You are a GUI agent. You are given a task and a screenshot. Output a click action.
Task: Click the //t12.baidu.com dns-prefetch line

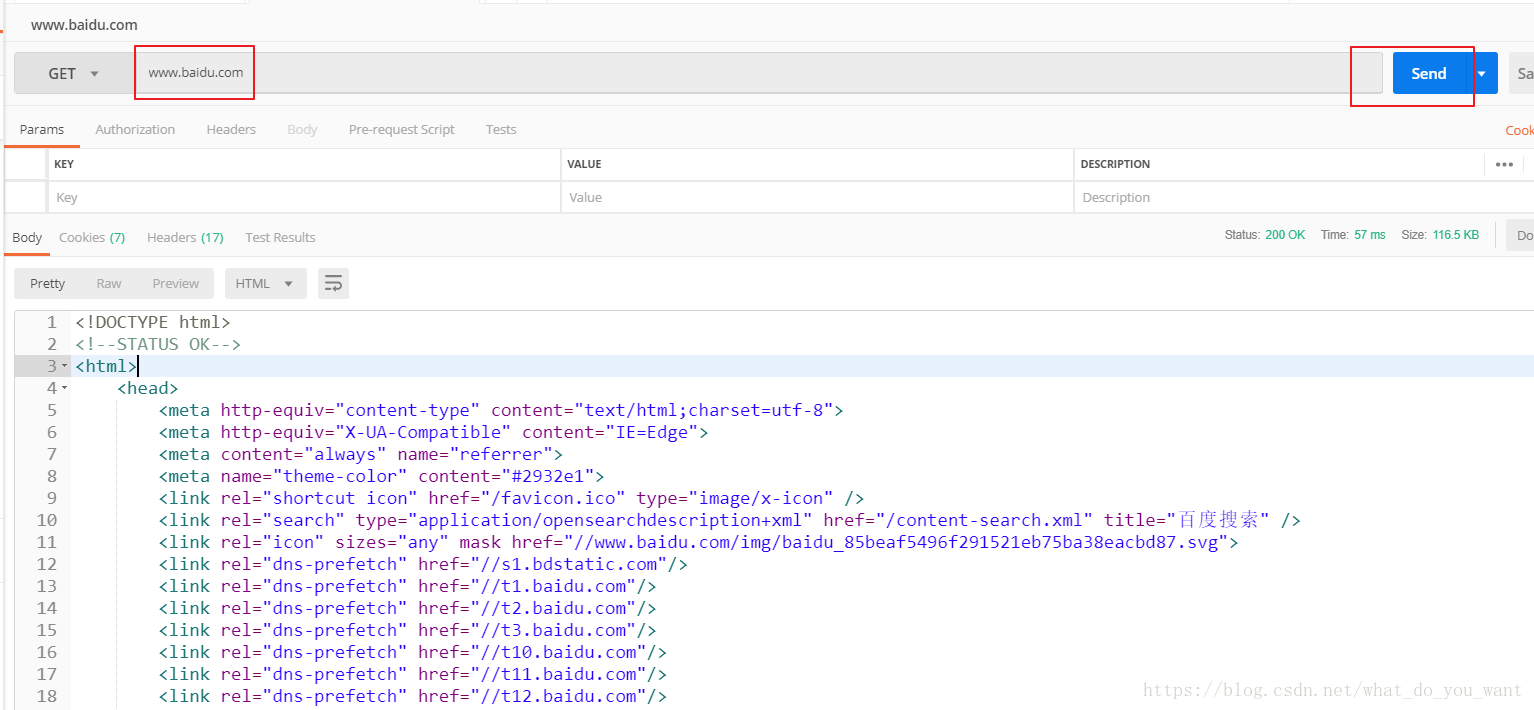412,696
